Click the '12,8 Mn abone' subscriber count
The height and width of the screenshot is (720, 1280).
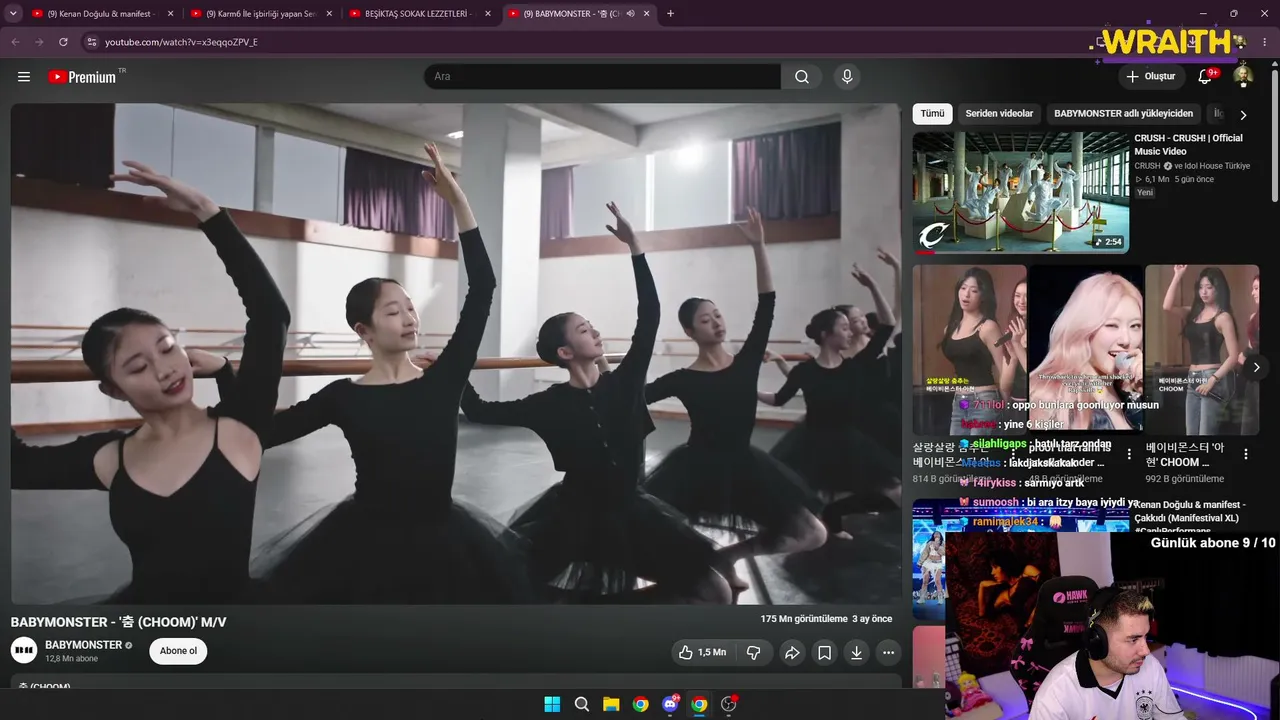[x=72, y=659]
